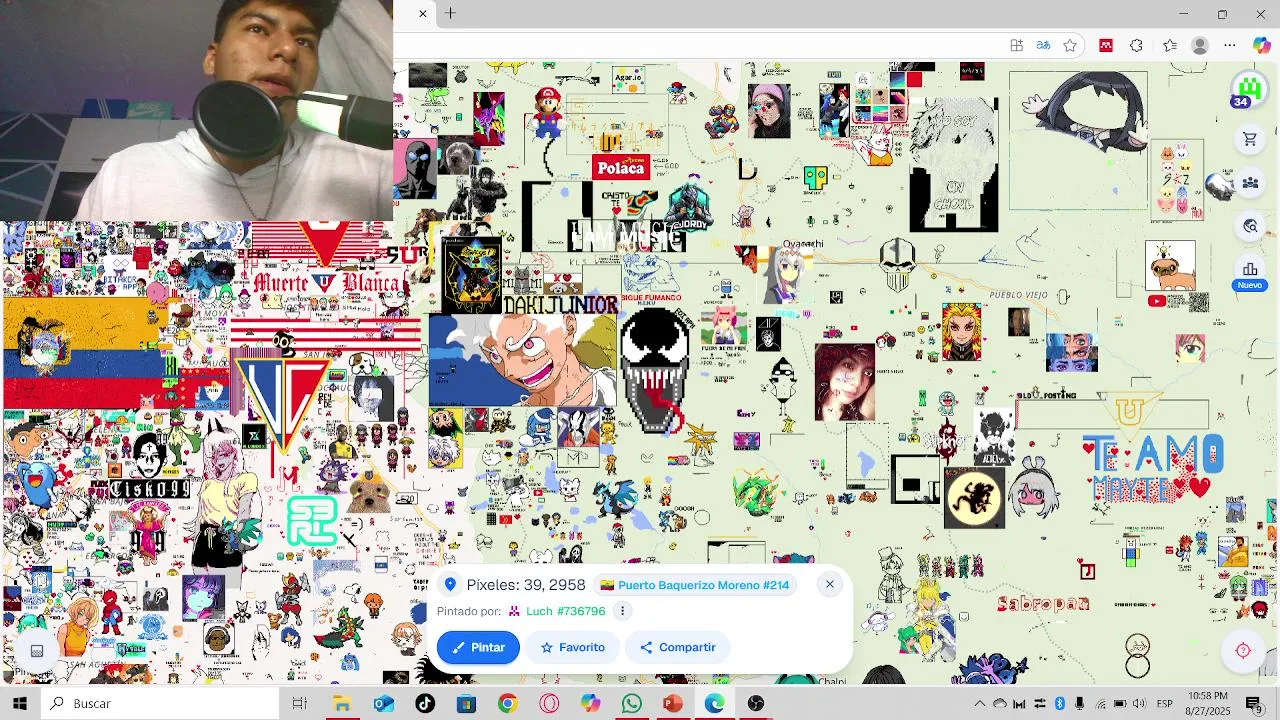
Task: Open the shopping cart store
Action: coord(1250,140)
